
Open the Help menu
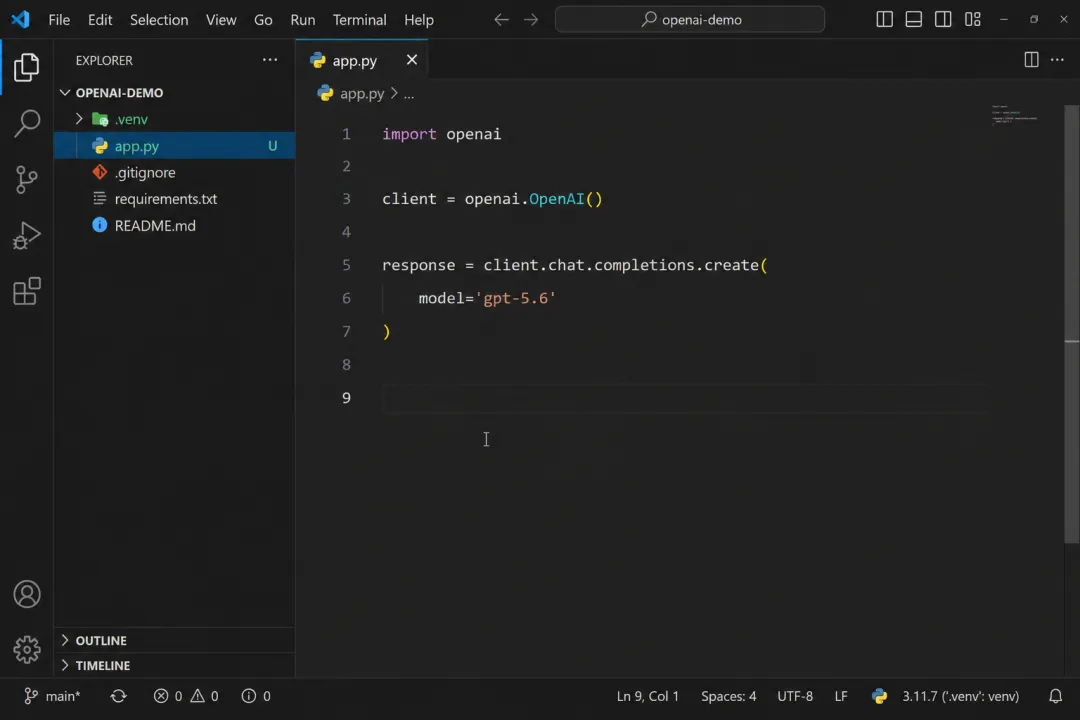pos(419,19)
